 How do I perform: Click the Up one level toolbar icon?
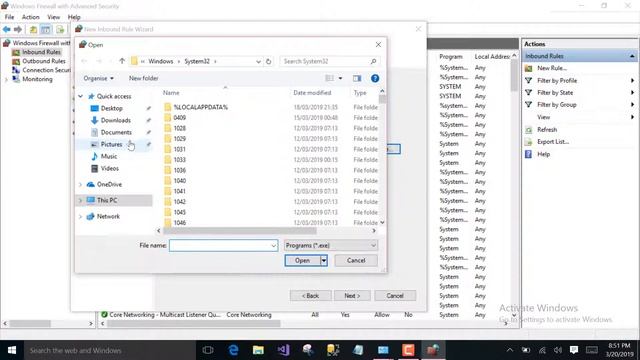point(33,29)
